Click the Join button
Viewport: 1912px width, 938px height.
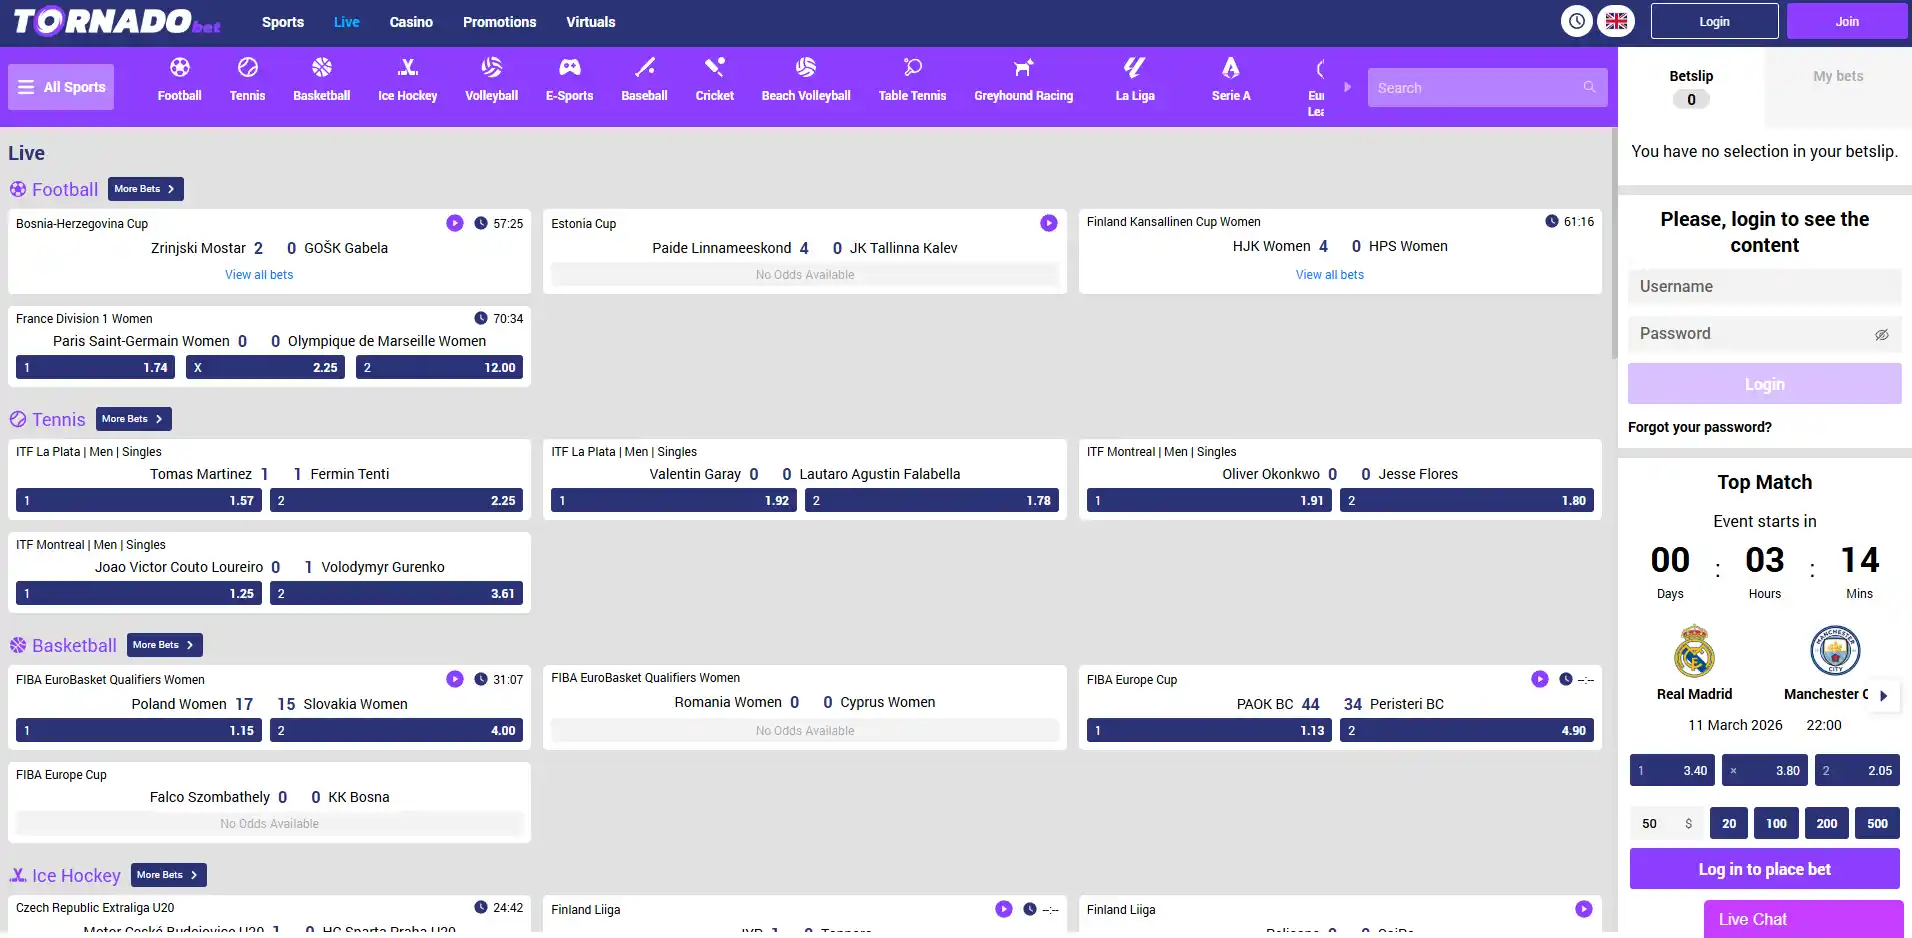point(1847,21)
